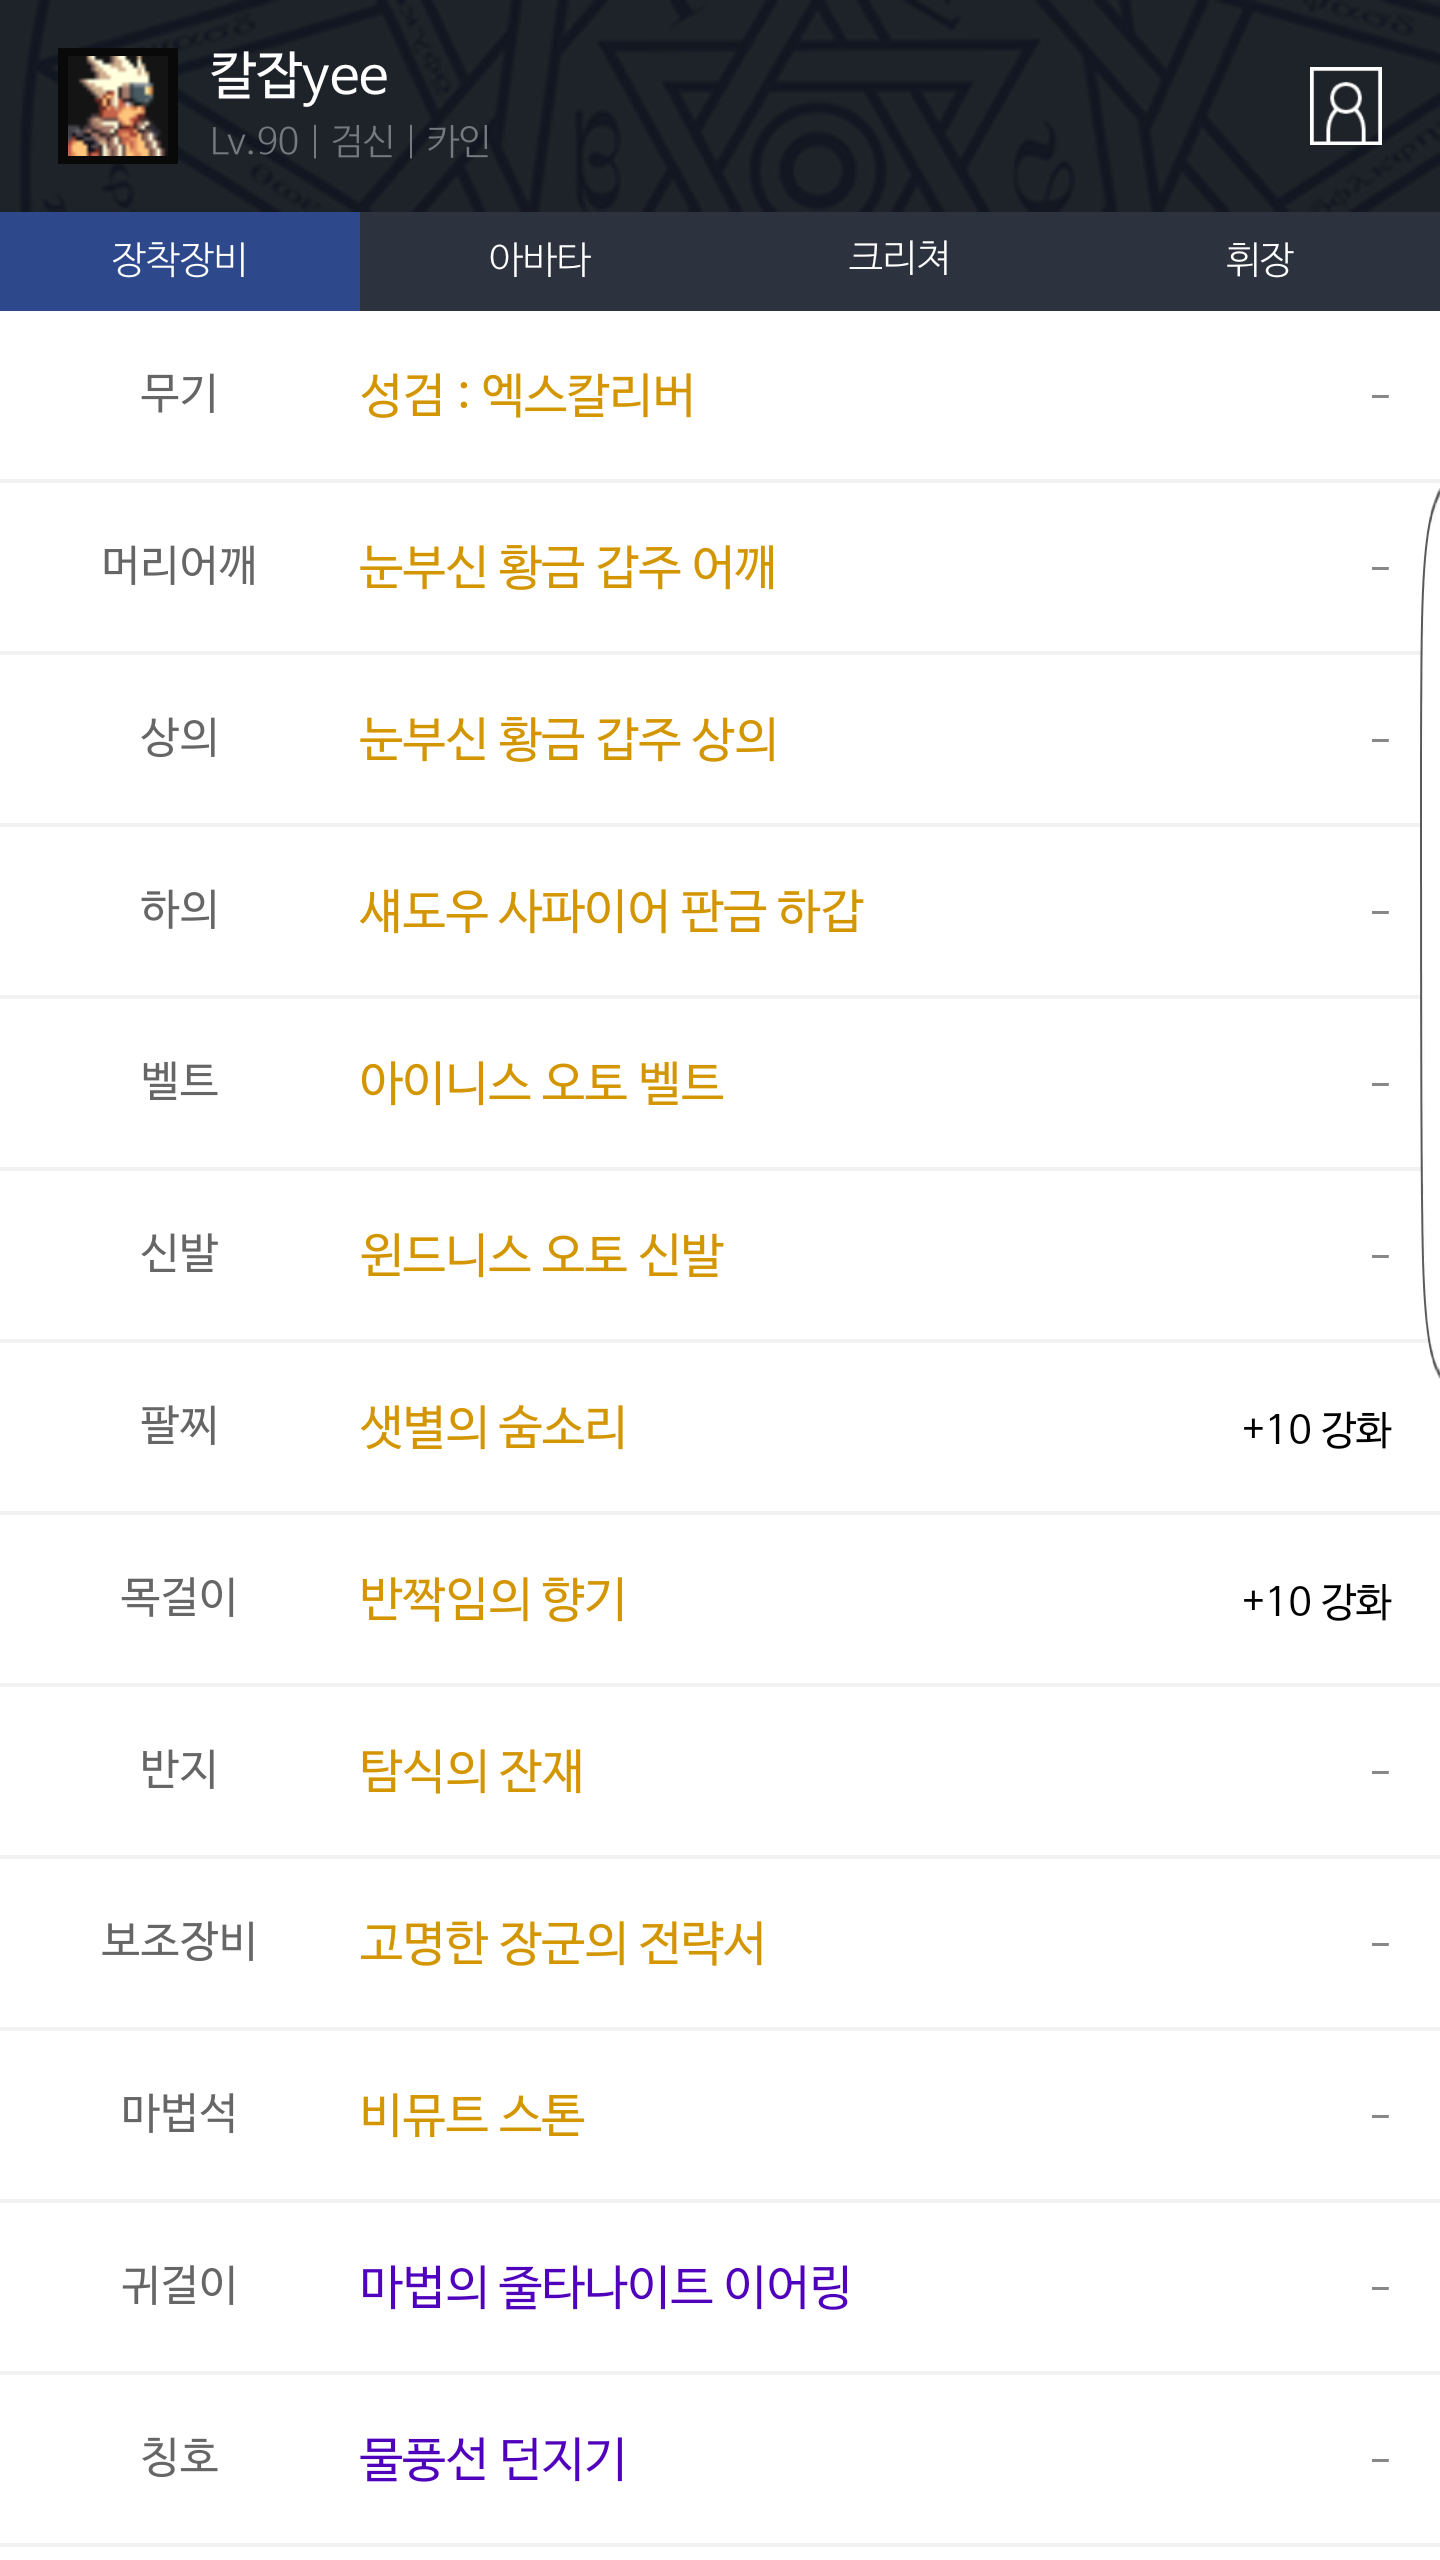Viewport: 1440px width, 2560px height.
Task: Select magic stone 비뮤트 스톤
Action: [x=472, y=2115]
